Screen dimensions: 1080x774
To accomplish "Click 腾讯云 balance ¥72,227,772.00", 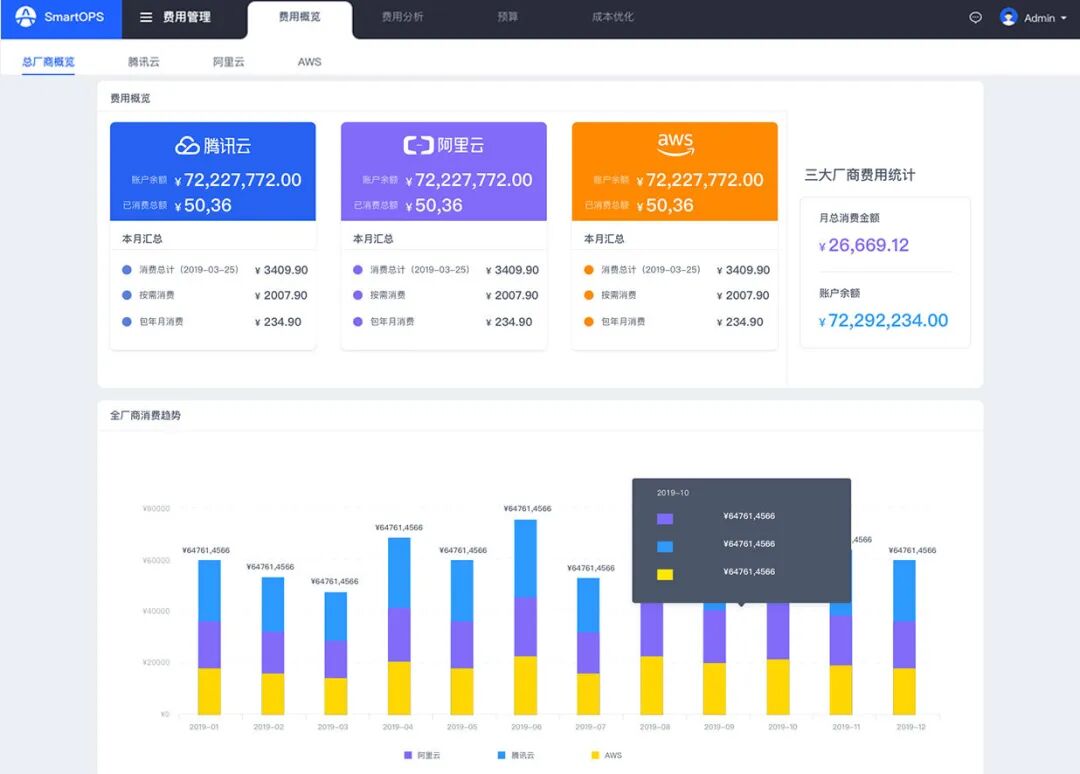I will coord(238,180).
